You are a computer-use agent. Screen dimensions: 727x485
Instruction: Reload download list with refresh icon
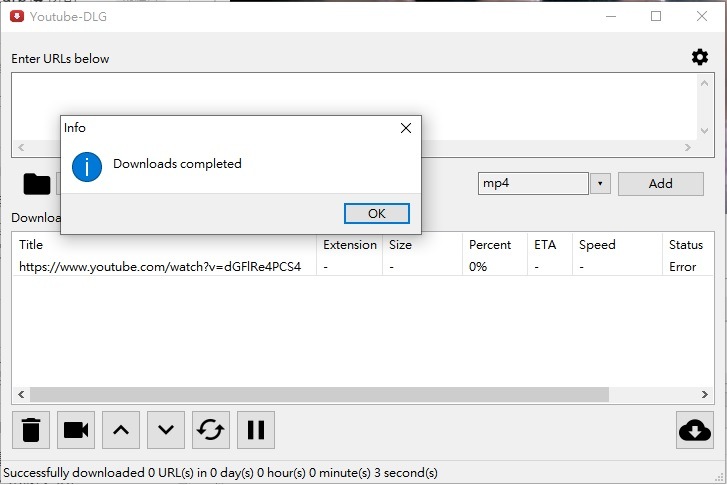(211, 430)
